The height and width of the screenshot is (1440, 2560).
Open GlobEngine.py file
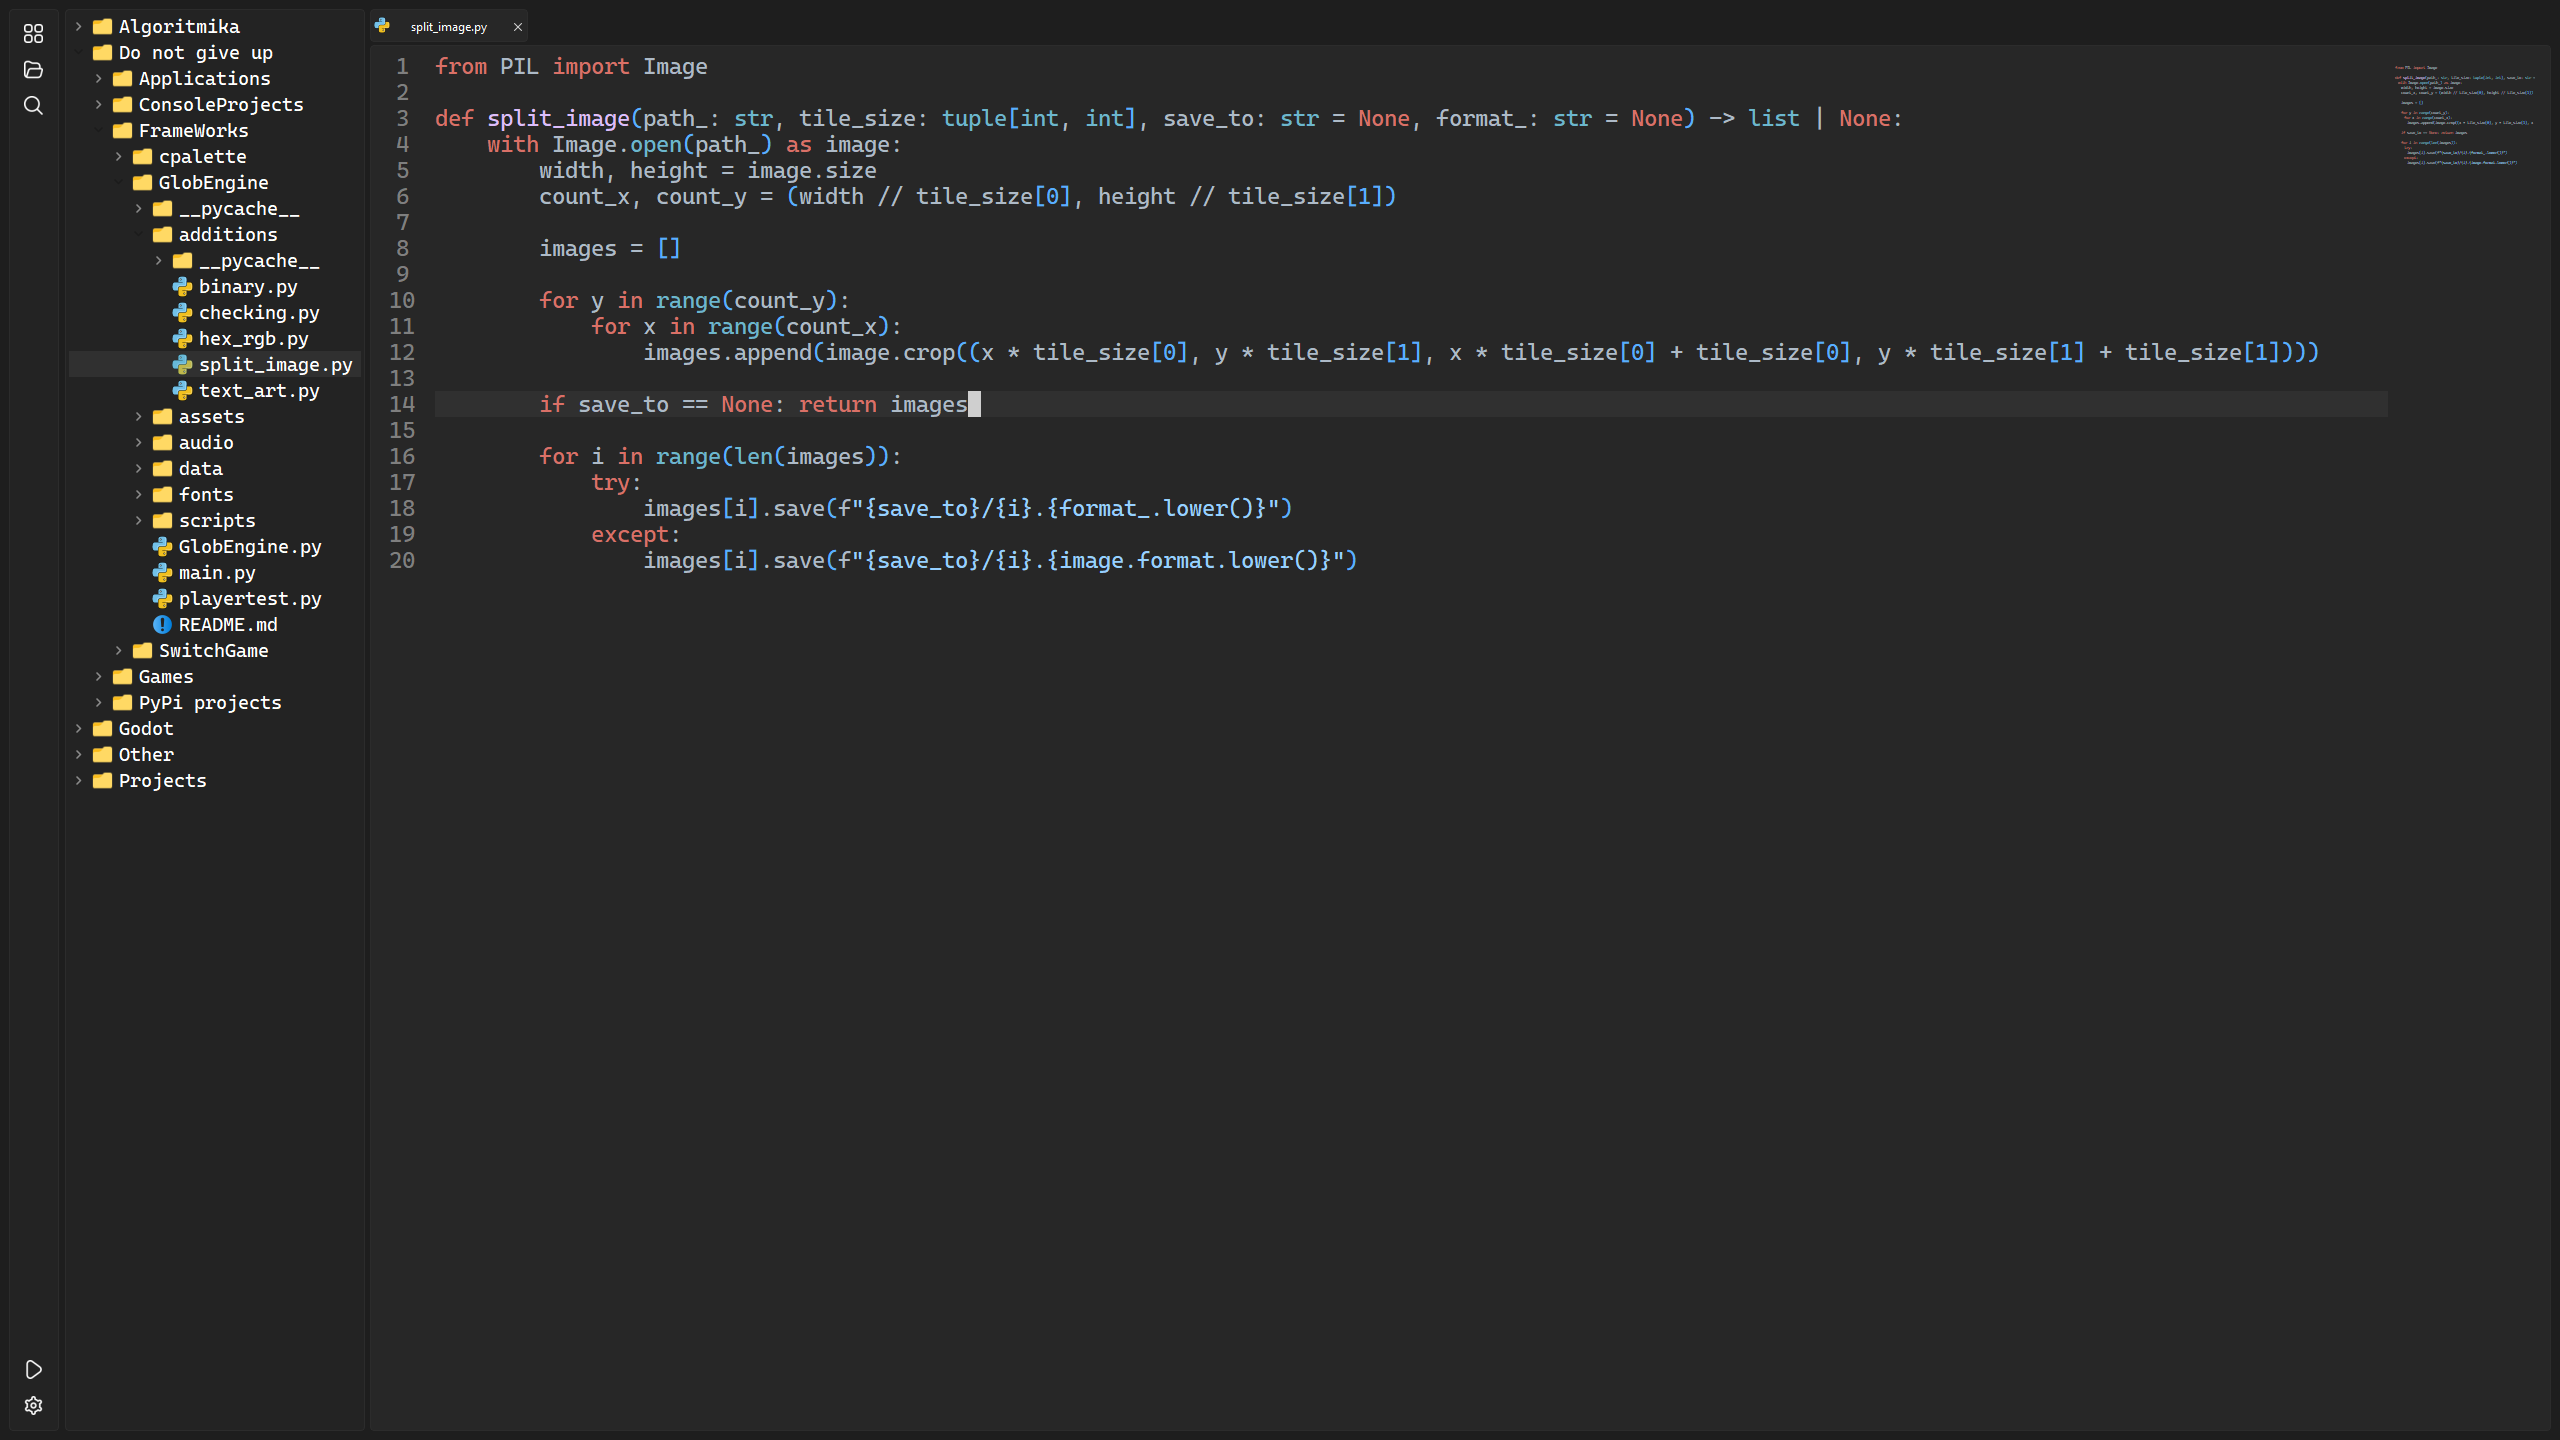[x=249, y=547]
